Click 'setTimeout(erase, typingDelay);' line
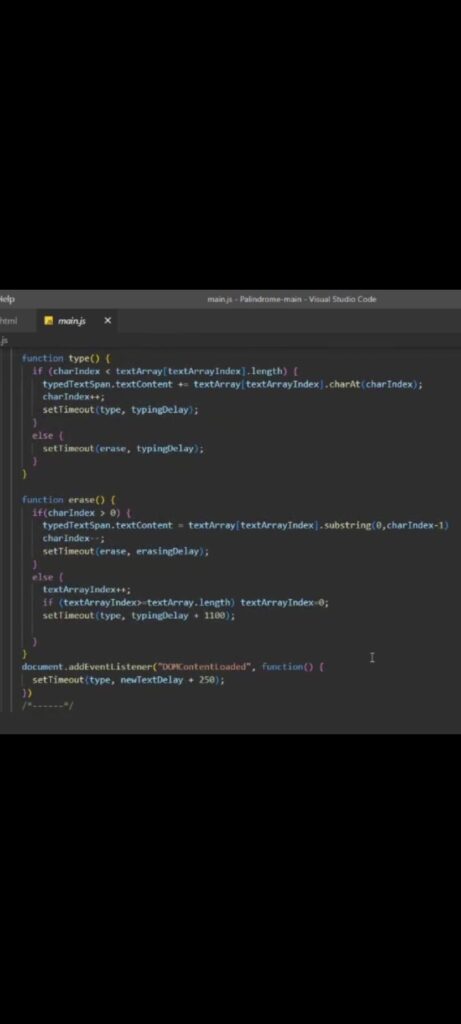The height and width of the screenshot is (1024, 461). coord(123,449)
